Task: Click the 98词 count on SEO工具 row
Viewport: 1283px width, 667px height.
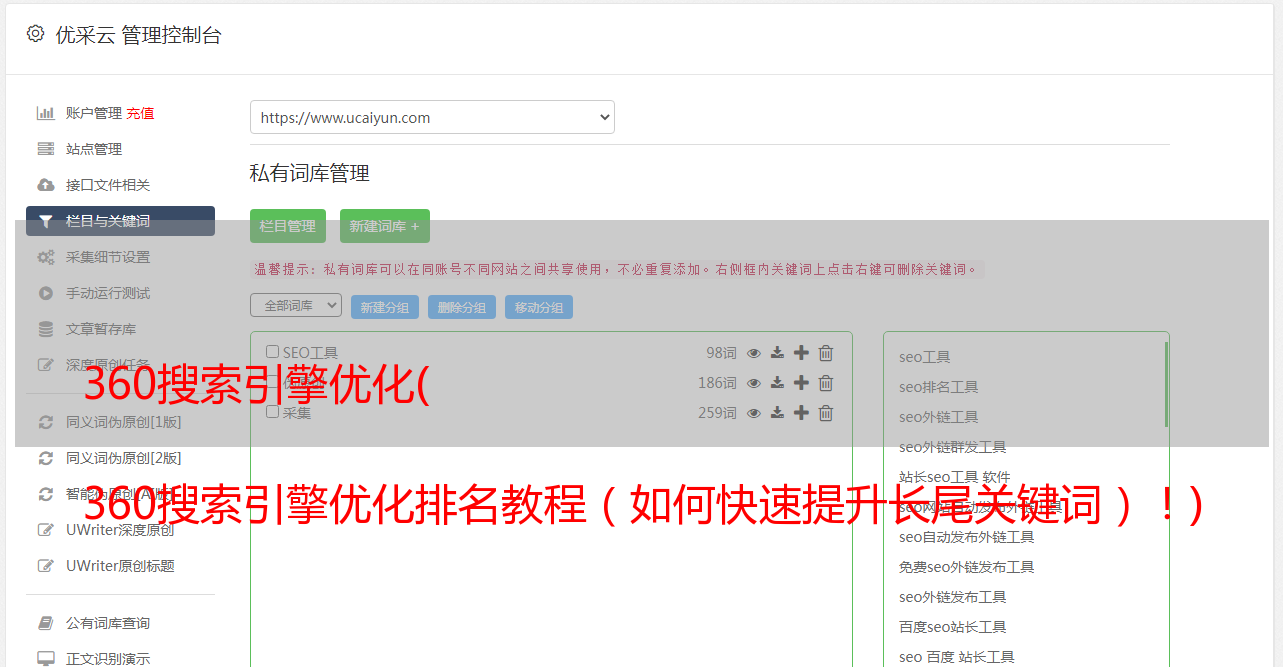Action: point(721,353)
